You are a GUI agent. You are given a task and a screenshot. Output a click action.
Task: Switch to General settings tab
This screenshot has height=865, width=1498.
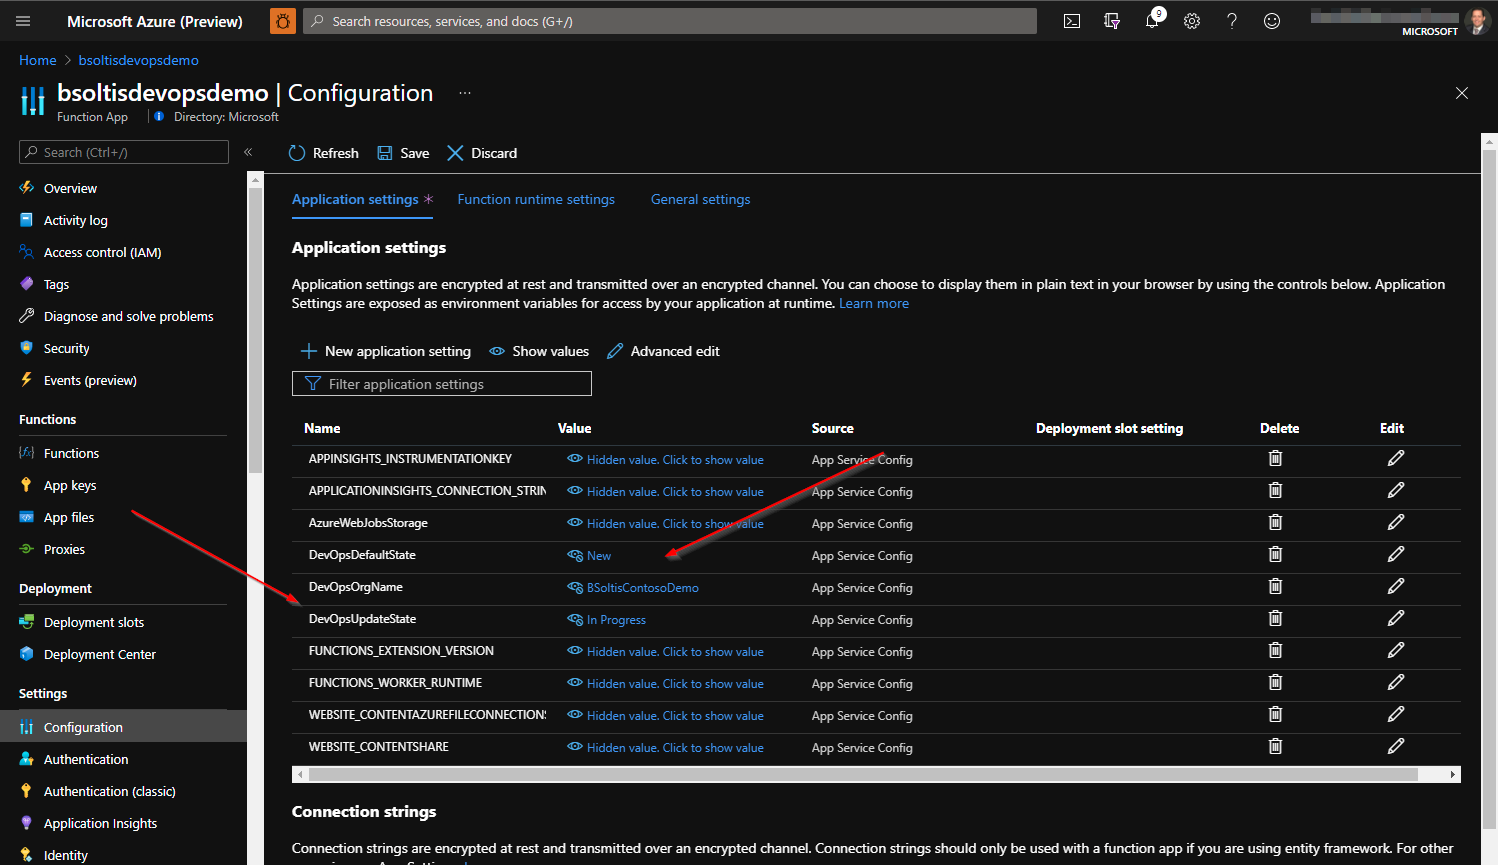click(x=700, y=199)
